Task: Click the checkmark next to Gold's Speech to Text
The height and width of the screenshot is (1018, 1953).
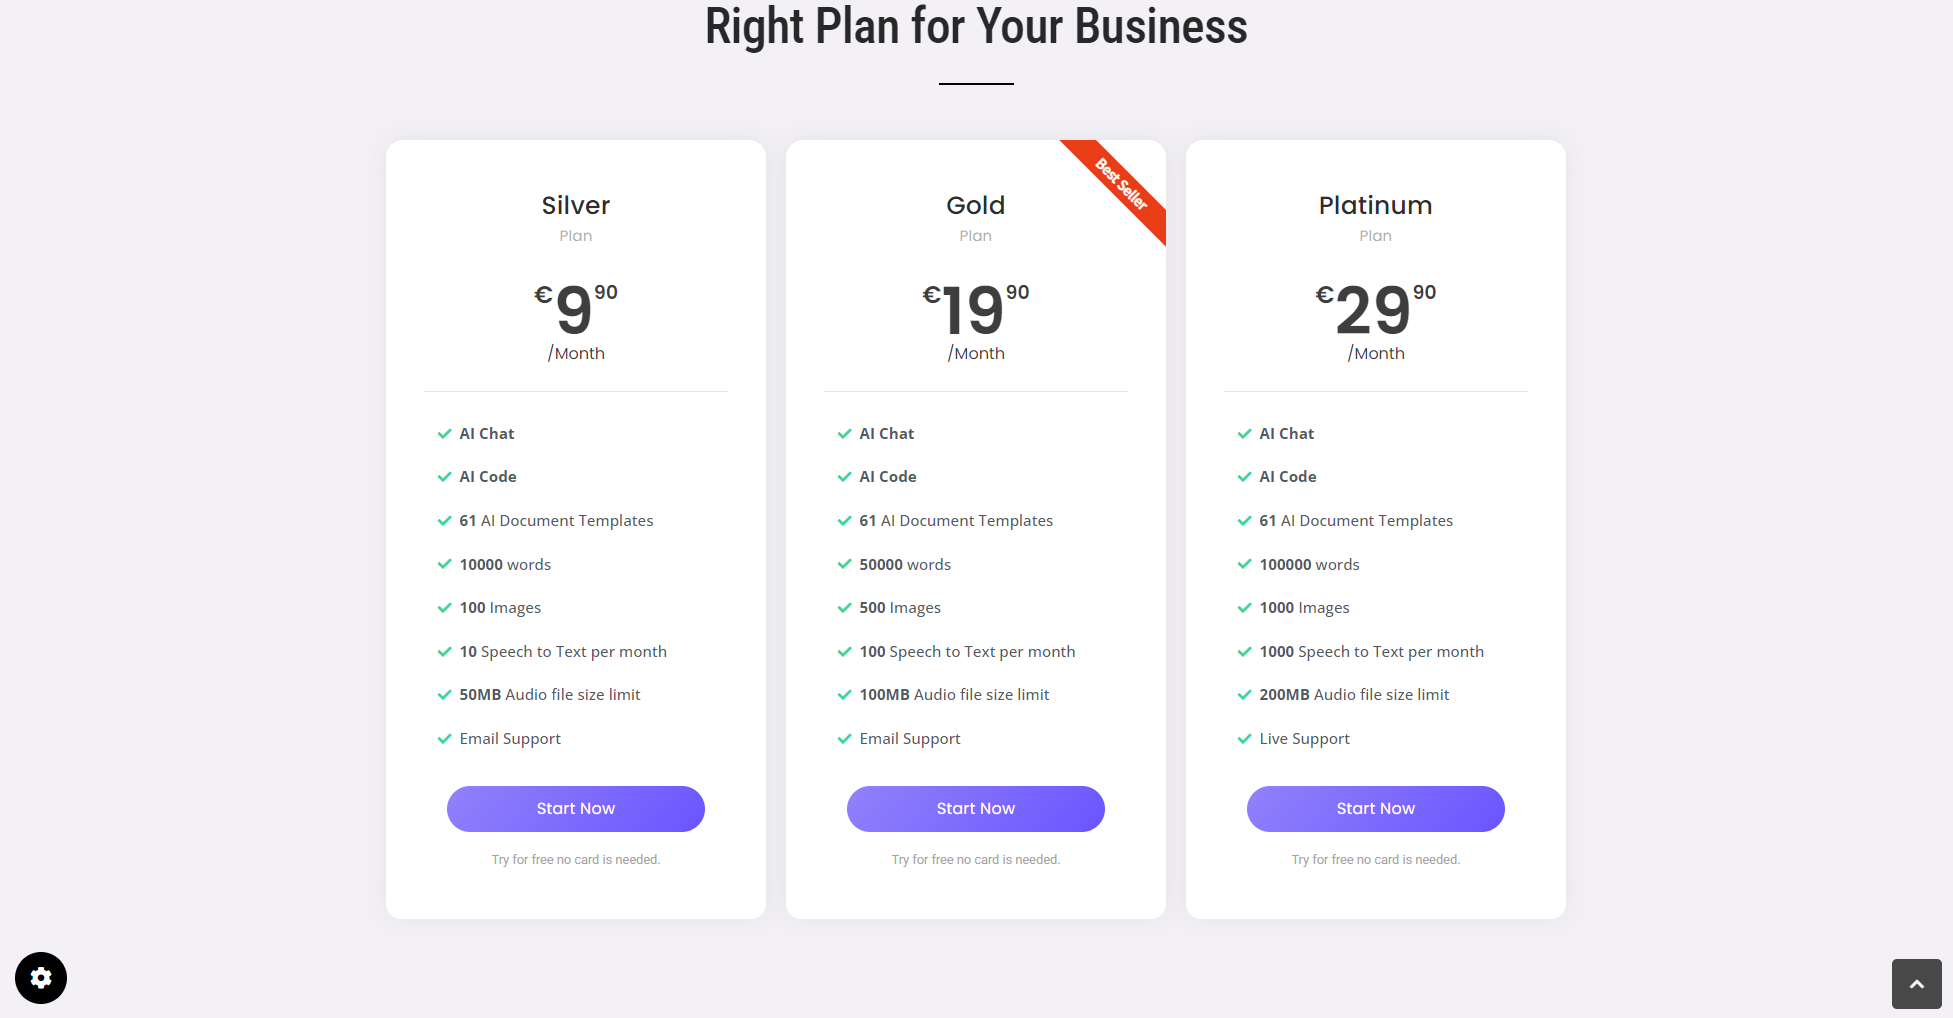Action: click(844, 652)
